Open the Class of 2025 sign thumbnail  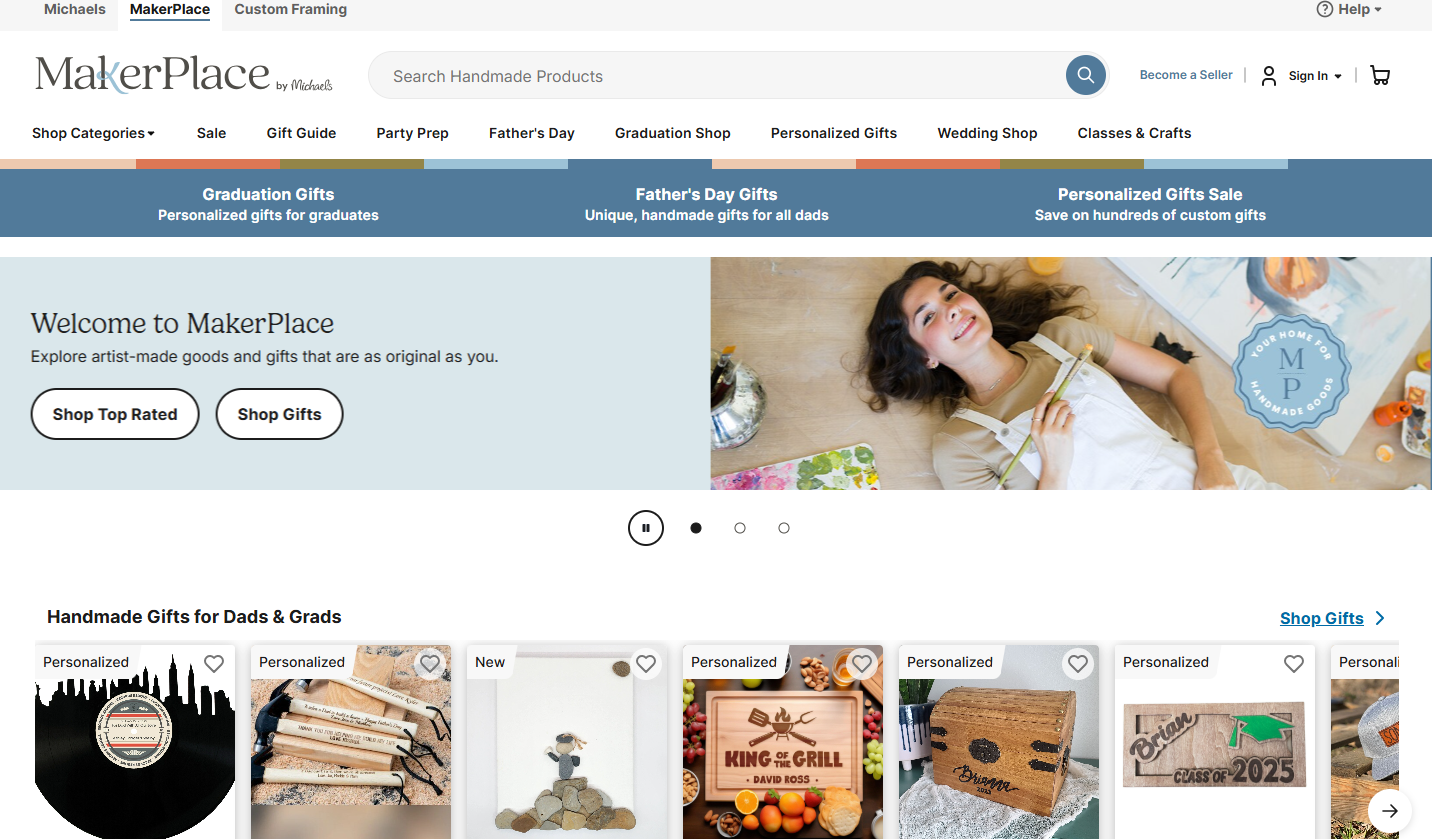(1215, 742)
